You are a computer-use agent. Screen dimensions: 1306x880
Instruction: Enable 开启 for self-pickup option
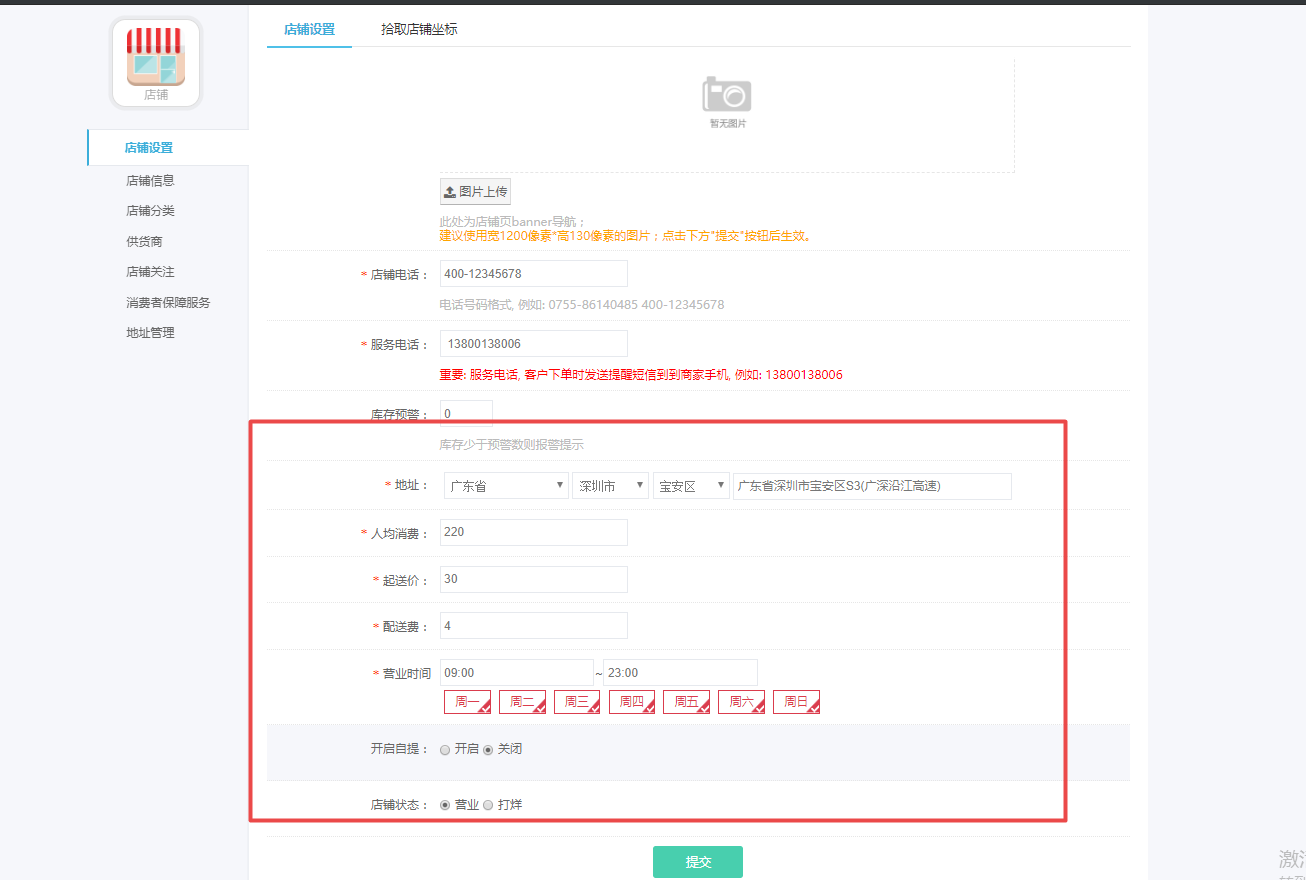pos(444,748)
